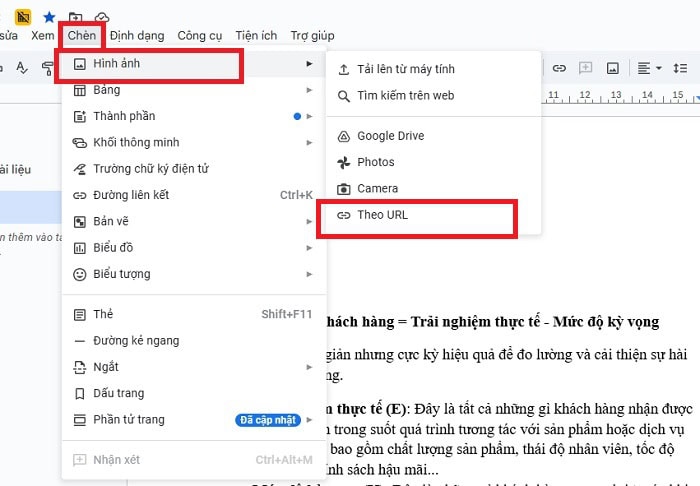Click the insert image icon in toolbar
700x486 pixels.
[612, 68]
